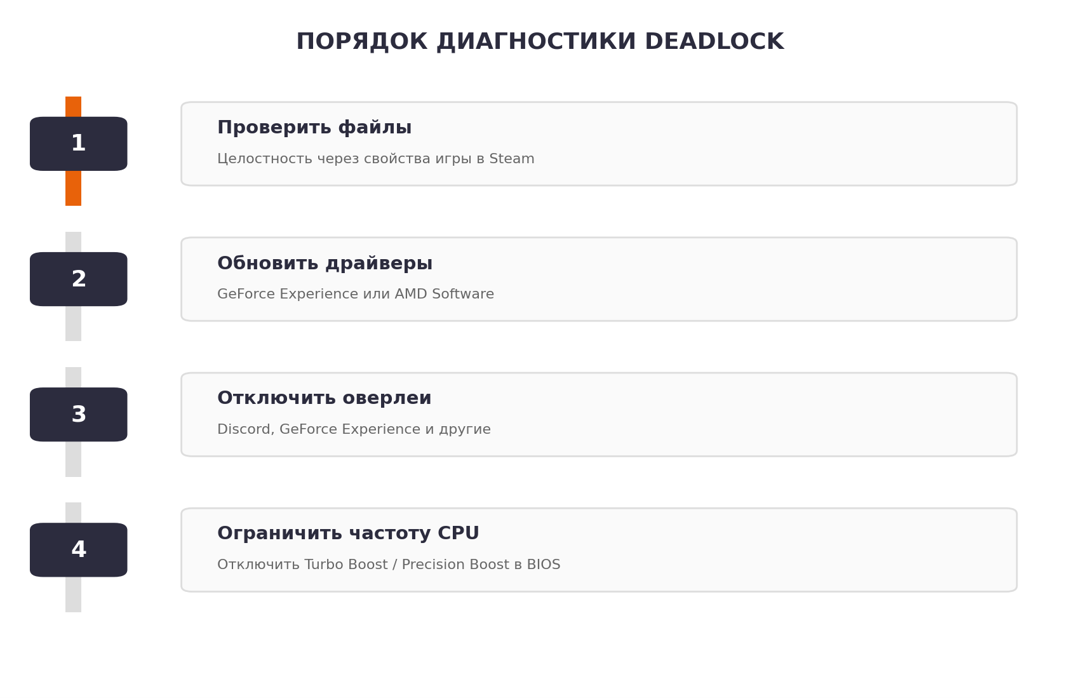This screenshot has height=698, width=1079.
Task: Select the heading "Ограничить частоту CPU"
Action: (348, 533)
